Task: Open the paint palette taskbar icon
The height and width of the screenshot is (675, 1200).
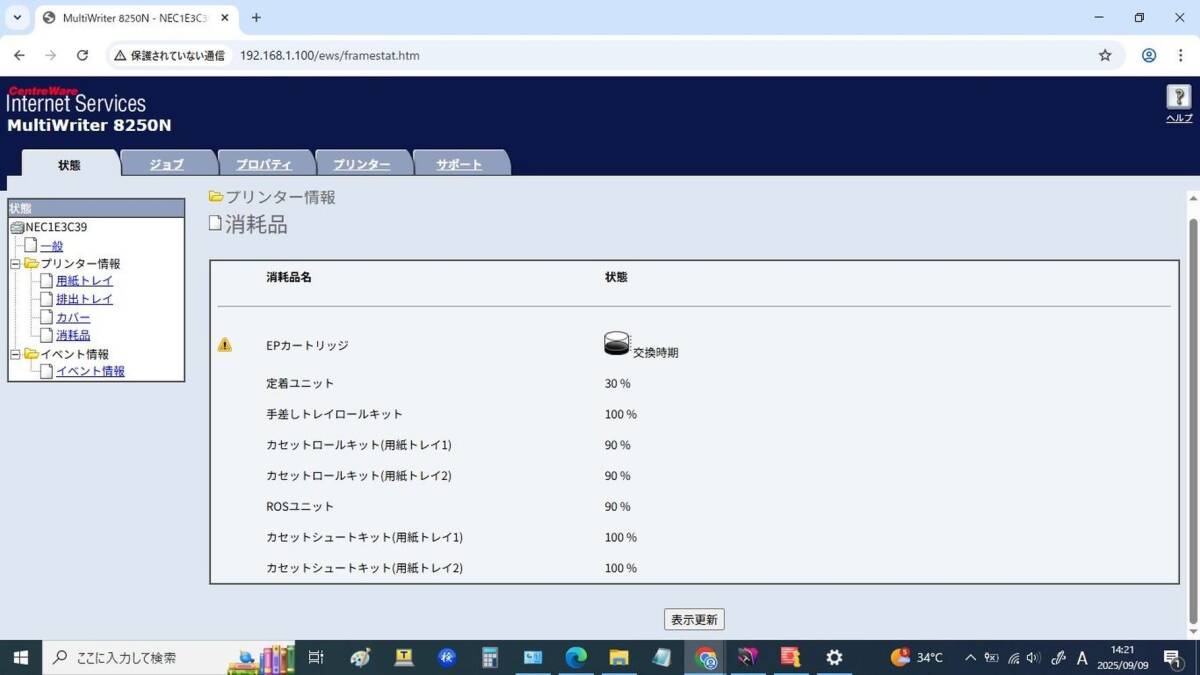Action: tap(361, 657)
